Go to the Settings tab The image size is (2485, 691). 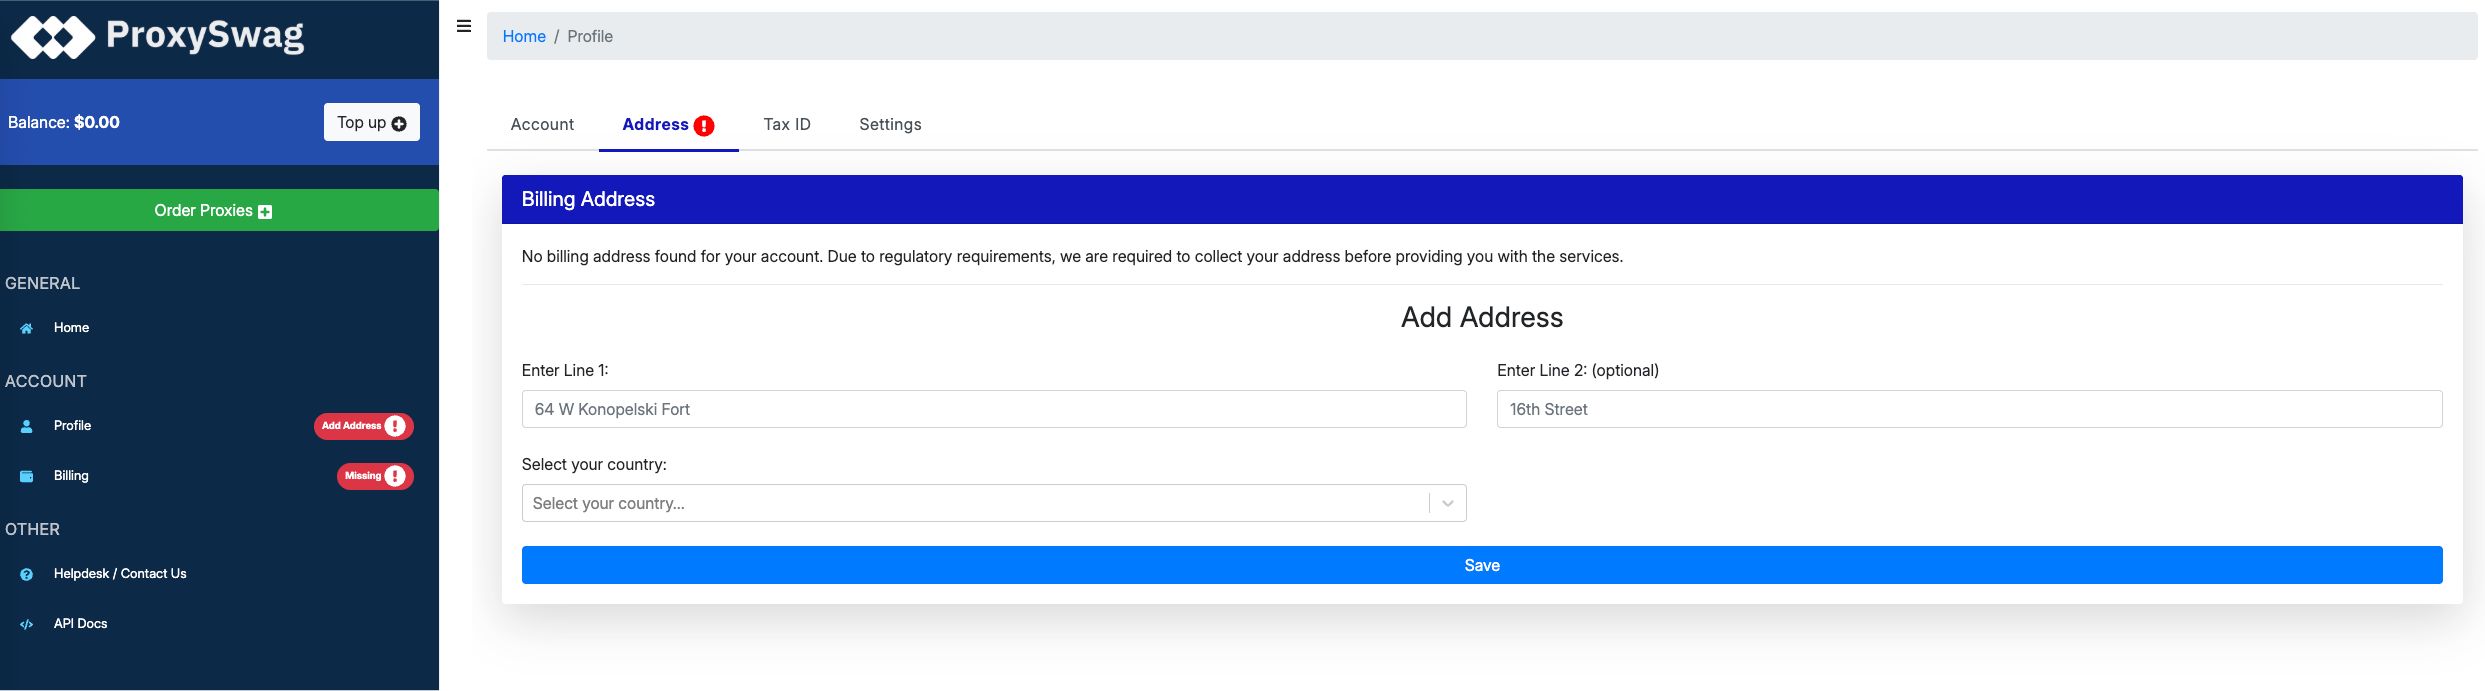pyautogui.click(x=890, y=124)
